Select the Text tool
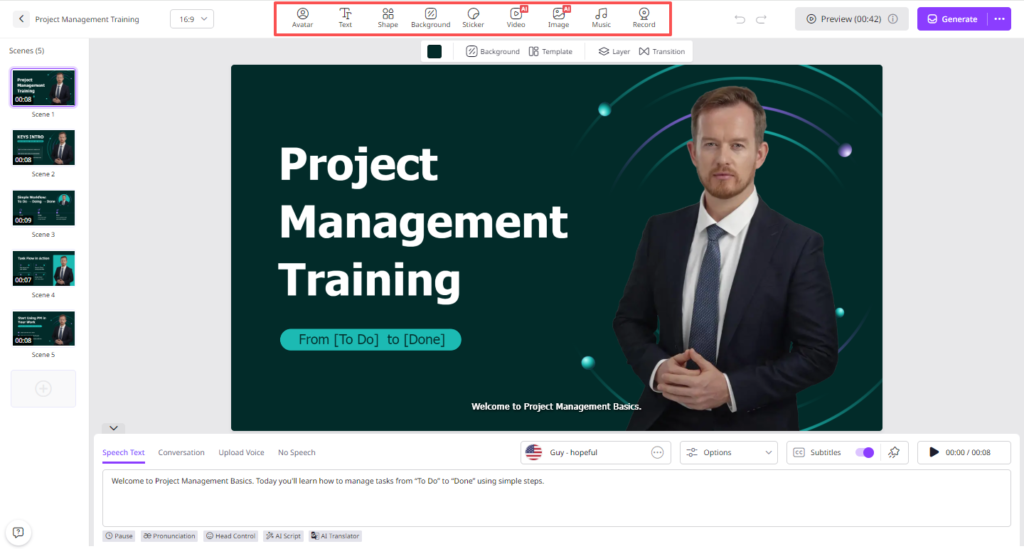The width and height of the screenshot is (1024, 549). (345, 17)
